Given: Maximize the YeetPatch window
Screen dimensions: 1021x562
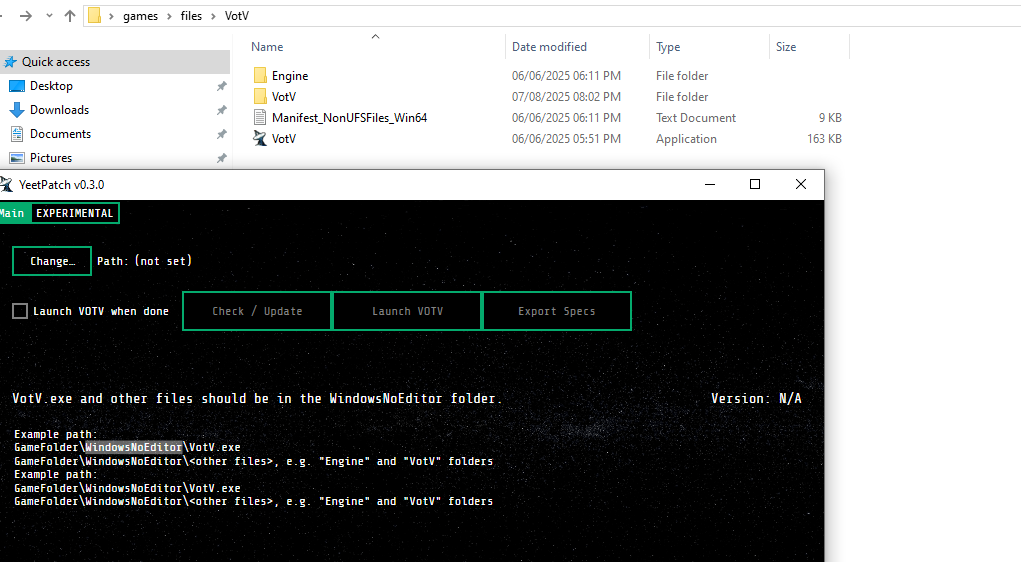Looking at the screenshot, I should 755,184.
